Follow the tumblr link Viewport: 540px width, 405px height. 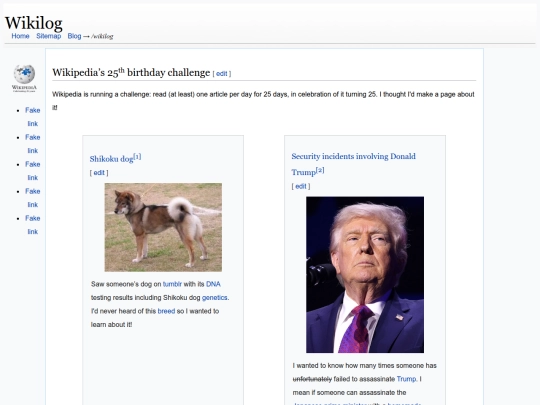tap(172, 284)
